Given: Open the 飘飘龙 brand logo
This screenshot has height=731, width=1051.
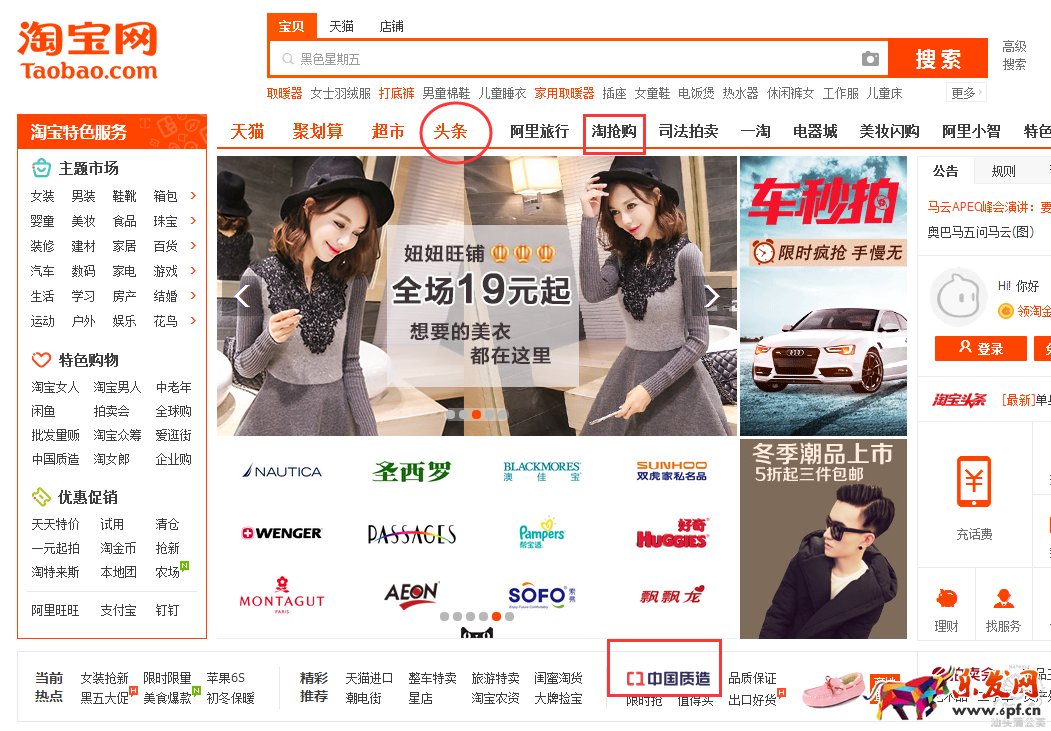Looking at the screenshot, I should [x=671, y=595].
